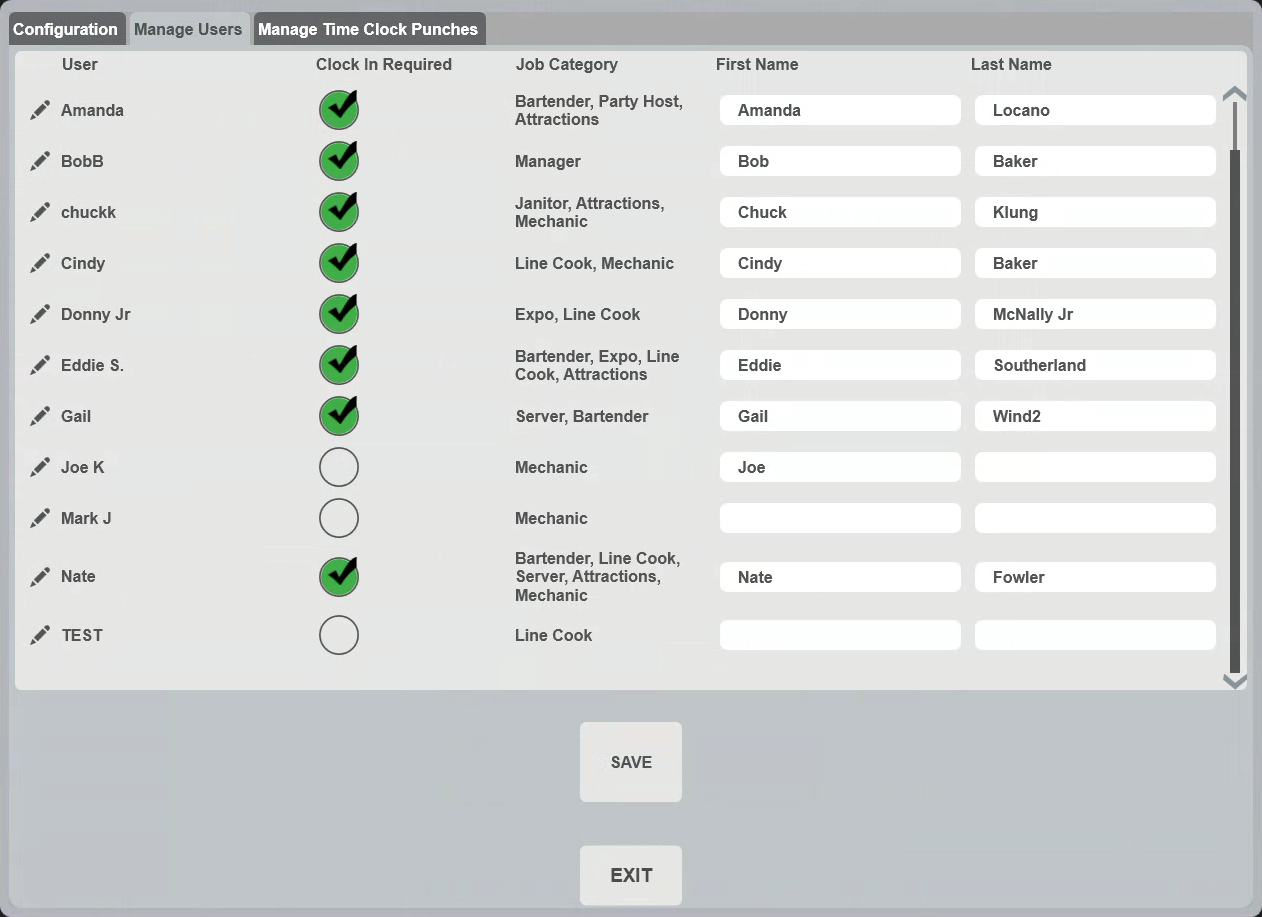Check Clock In Required for Mark J
The width and height of the screenshot is (1262, 917).
point(339,518)
